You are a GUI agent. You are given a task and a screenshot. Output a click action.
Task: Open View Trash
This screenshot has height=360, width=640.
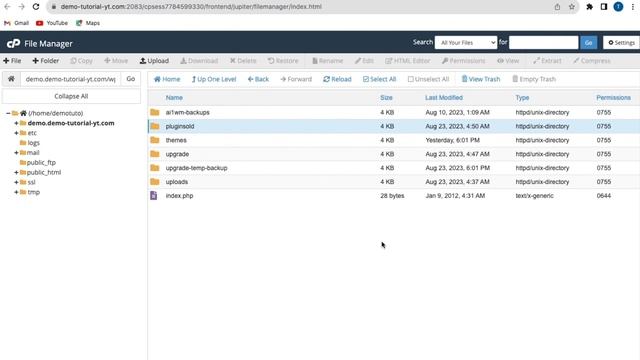[x=481, y=79]
